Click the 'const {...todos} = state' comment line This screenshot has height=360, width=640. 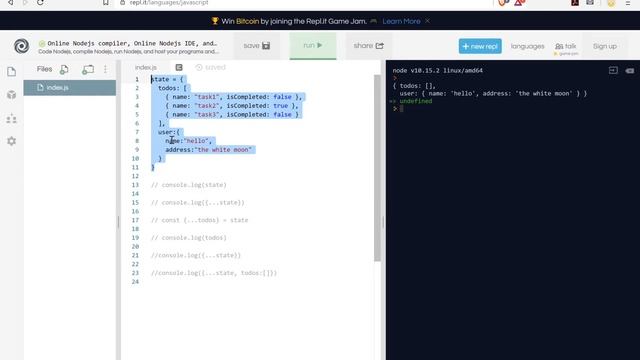[200, 220]
